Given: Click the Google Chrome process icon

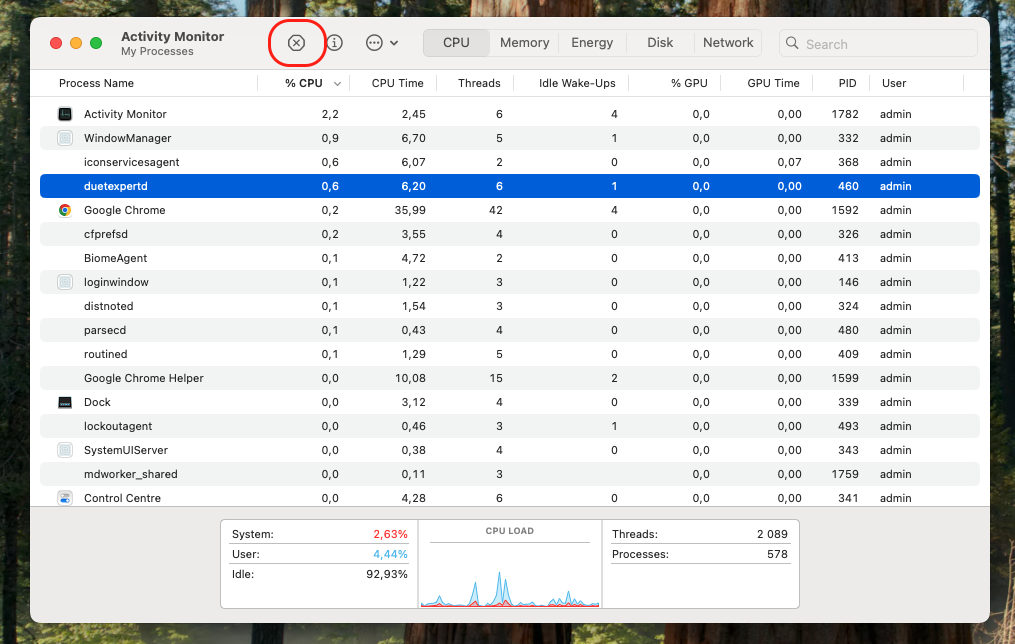Looking at the screenshot, I should [x=65, y=210].
